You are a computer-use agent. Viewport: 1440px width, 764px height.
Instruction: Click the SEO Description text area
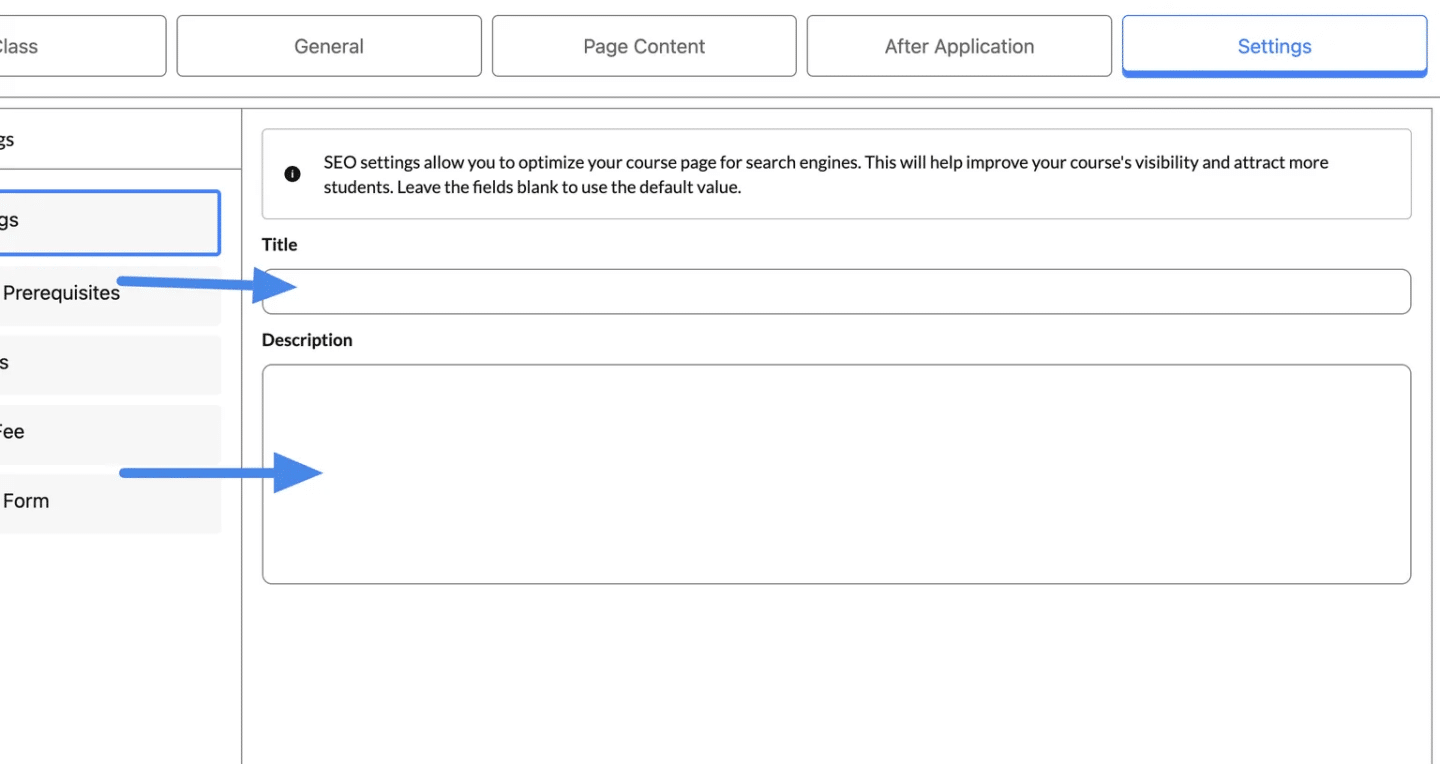point(836,474)
